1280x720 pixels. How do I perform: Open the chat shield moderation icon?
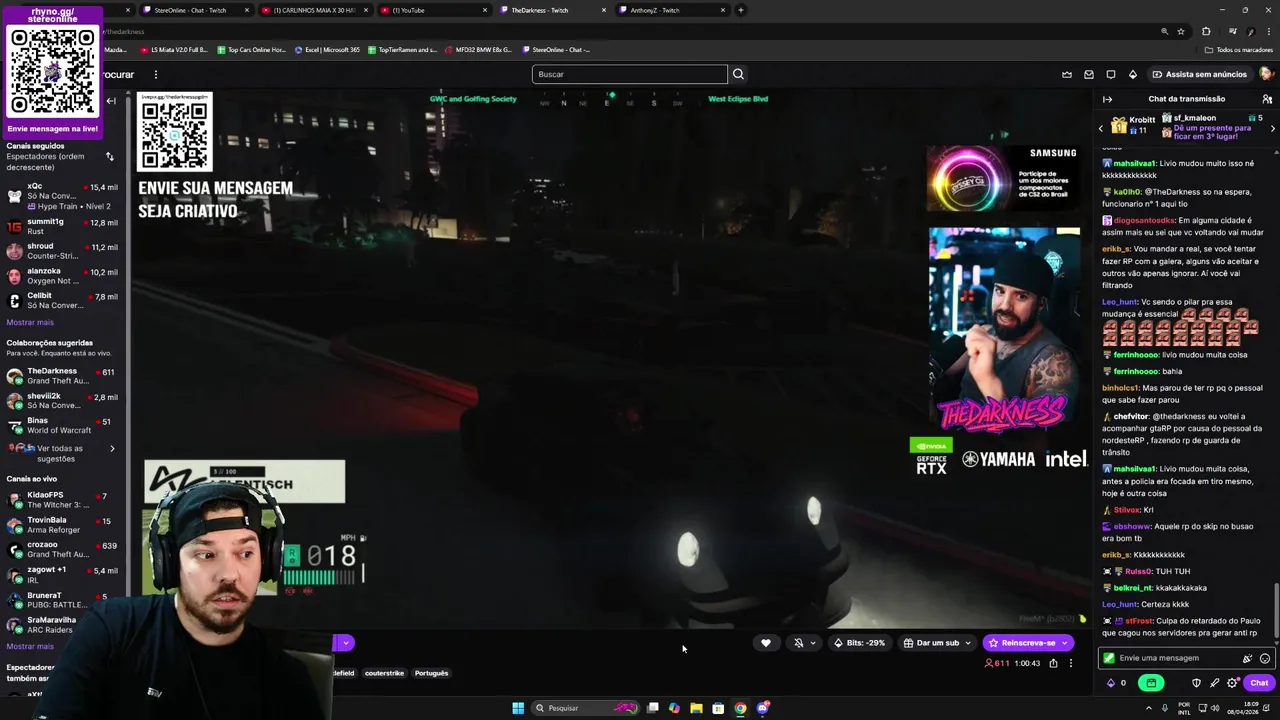point(1196,683)
